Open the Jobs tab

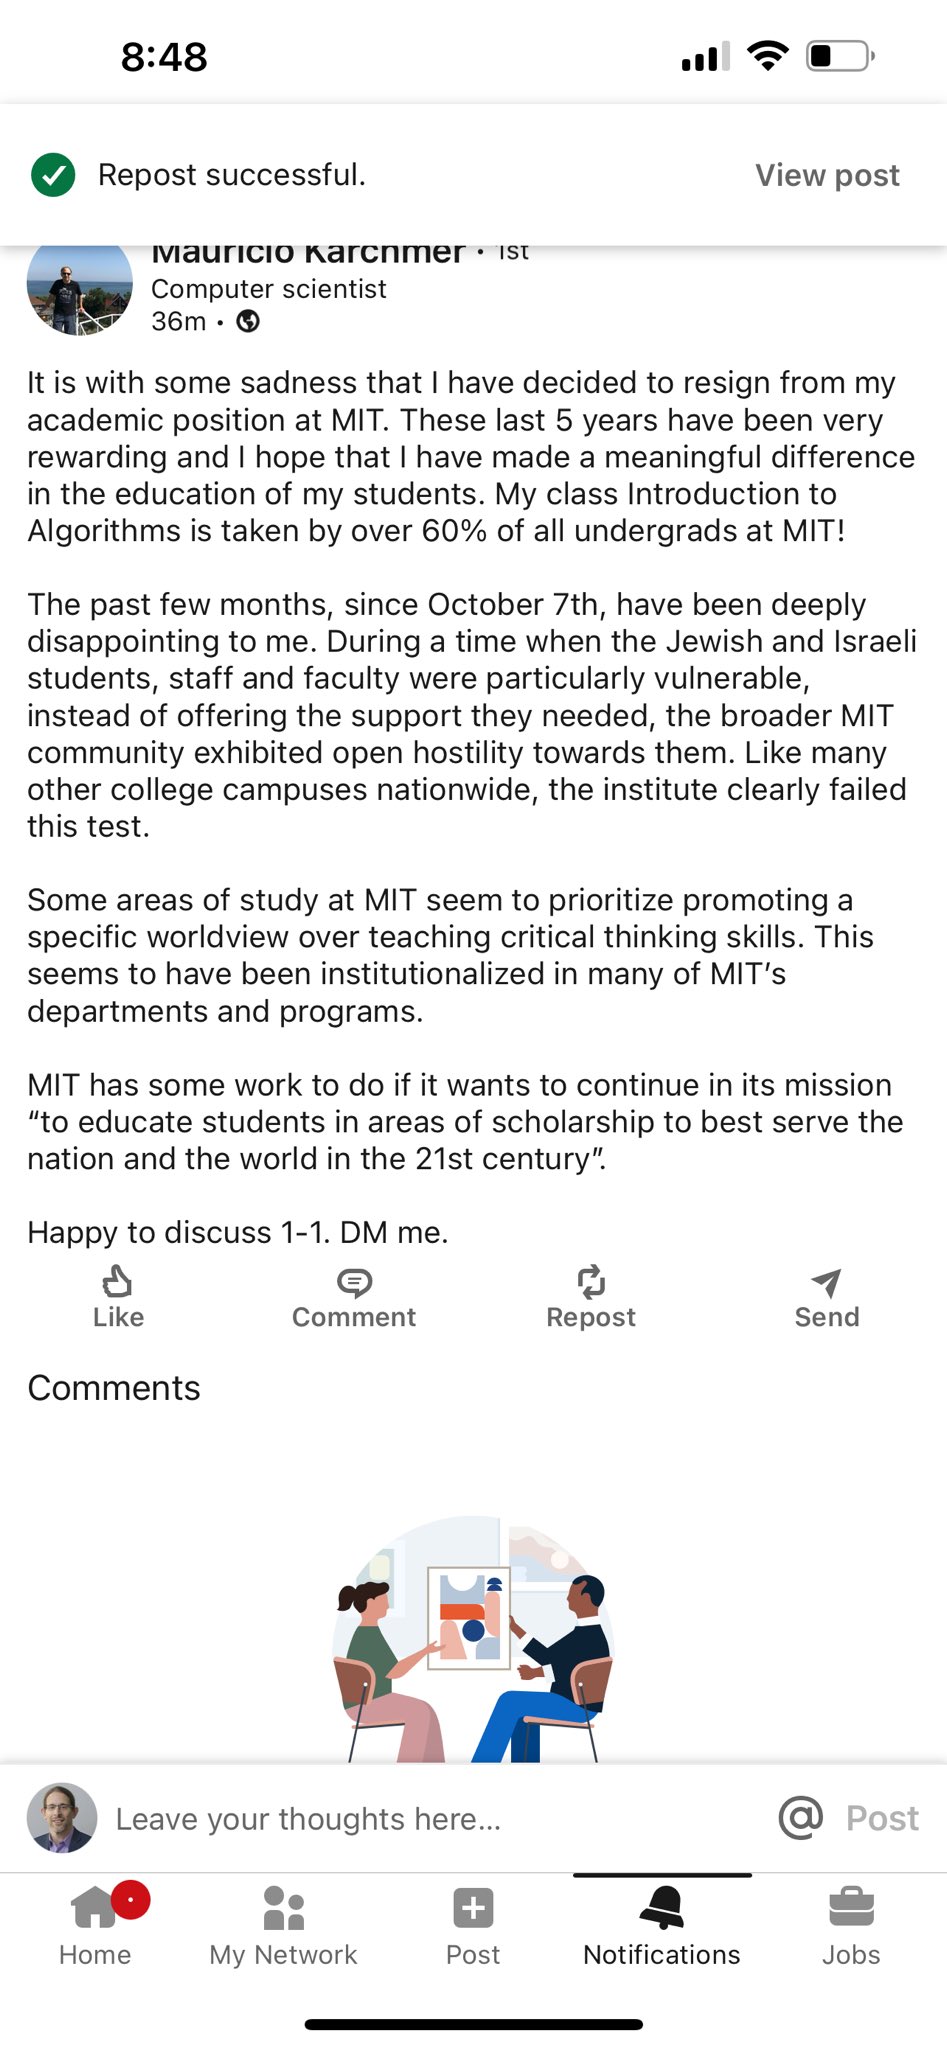pos(851,1925)
